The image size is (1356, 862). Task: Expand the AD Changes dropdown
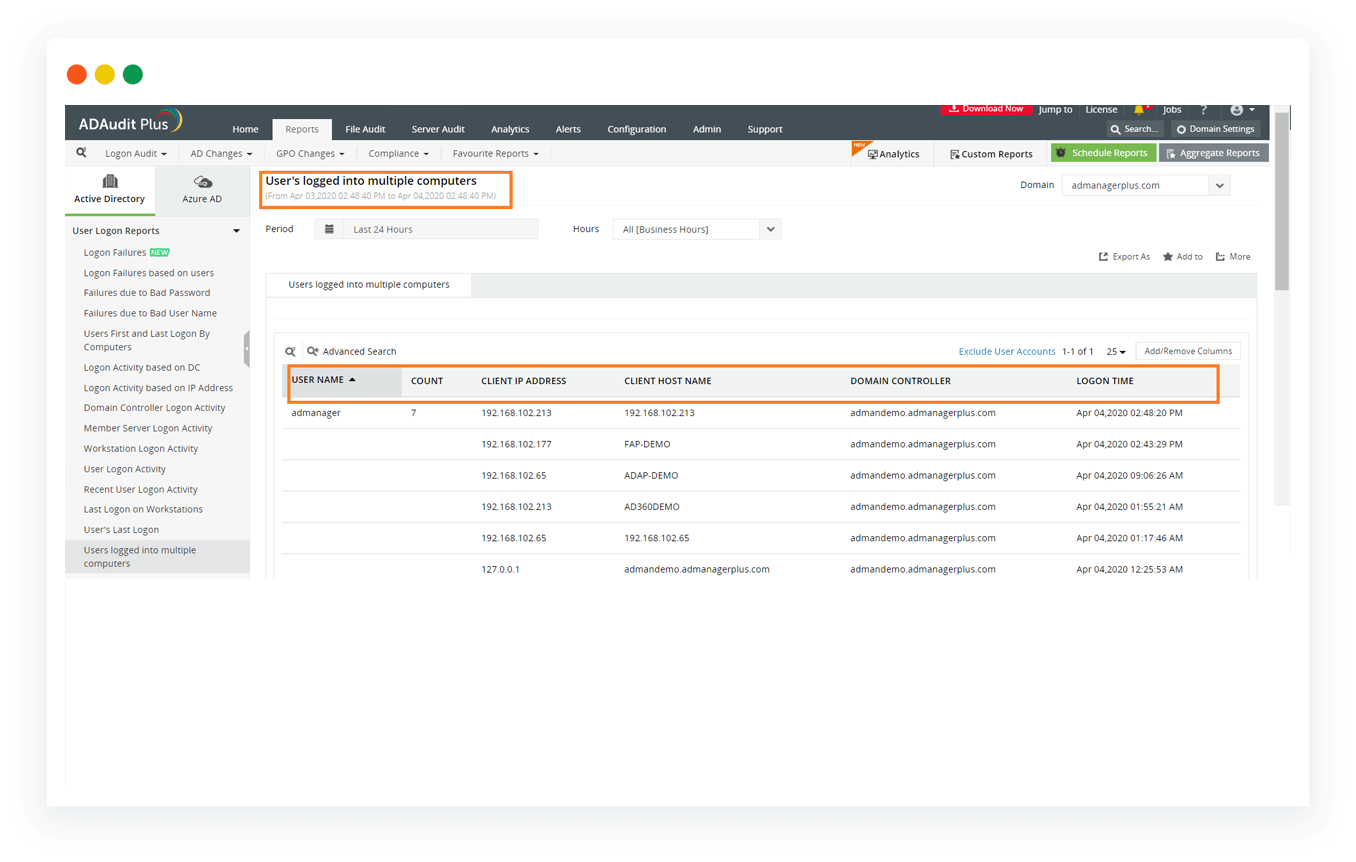coord(221,153)
